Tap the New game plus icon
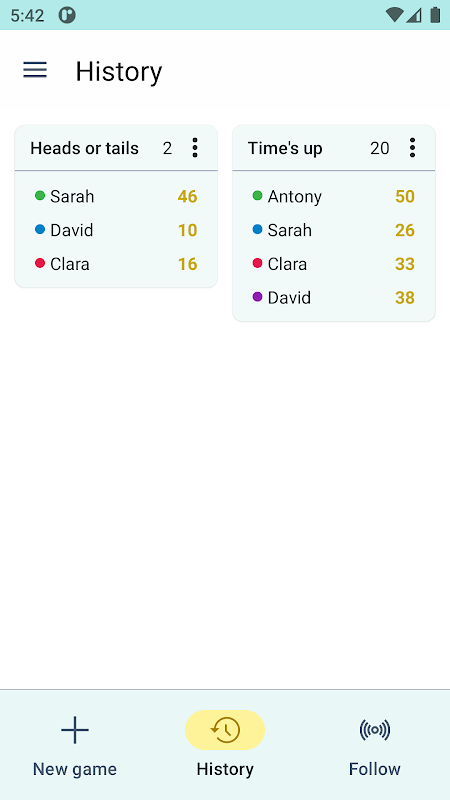 (75, 730)
